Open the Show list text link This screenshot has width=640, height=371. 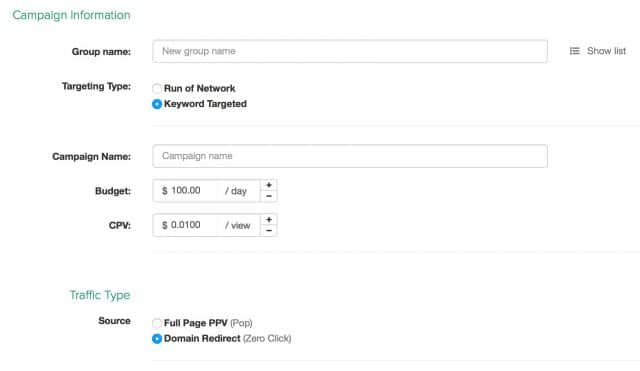click(606, 51)
